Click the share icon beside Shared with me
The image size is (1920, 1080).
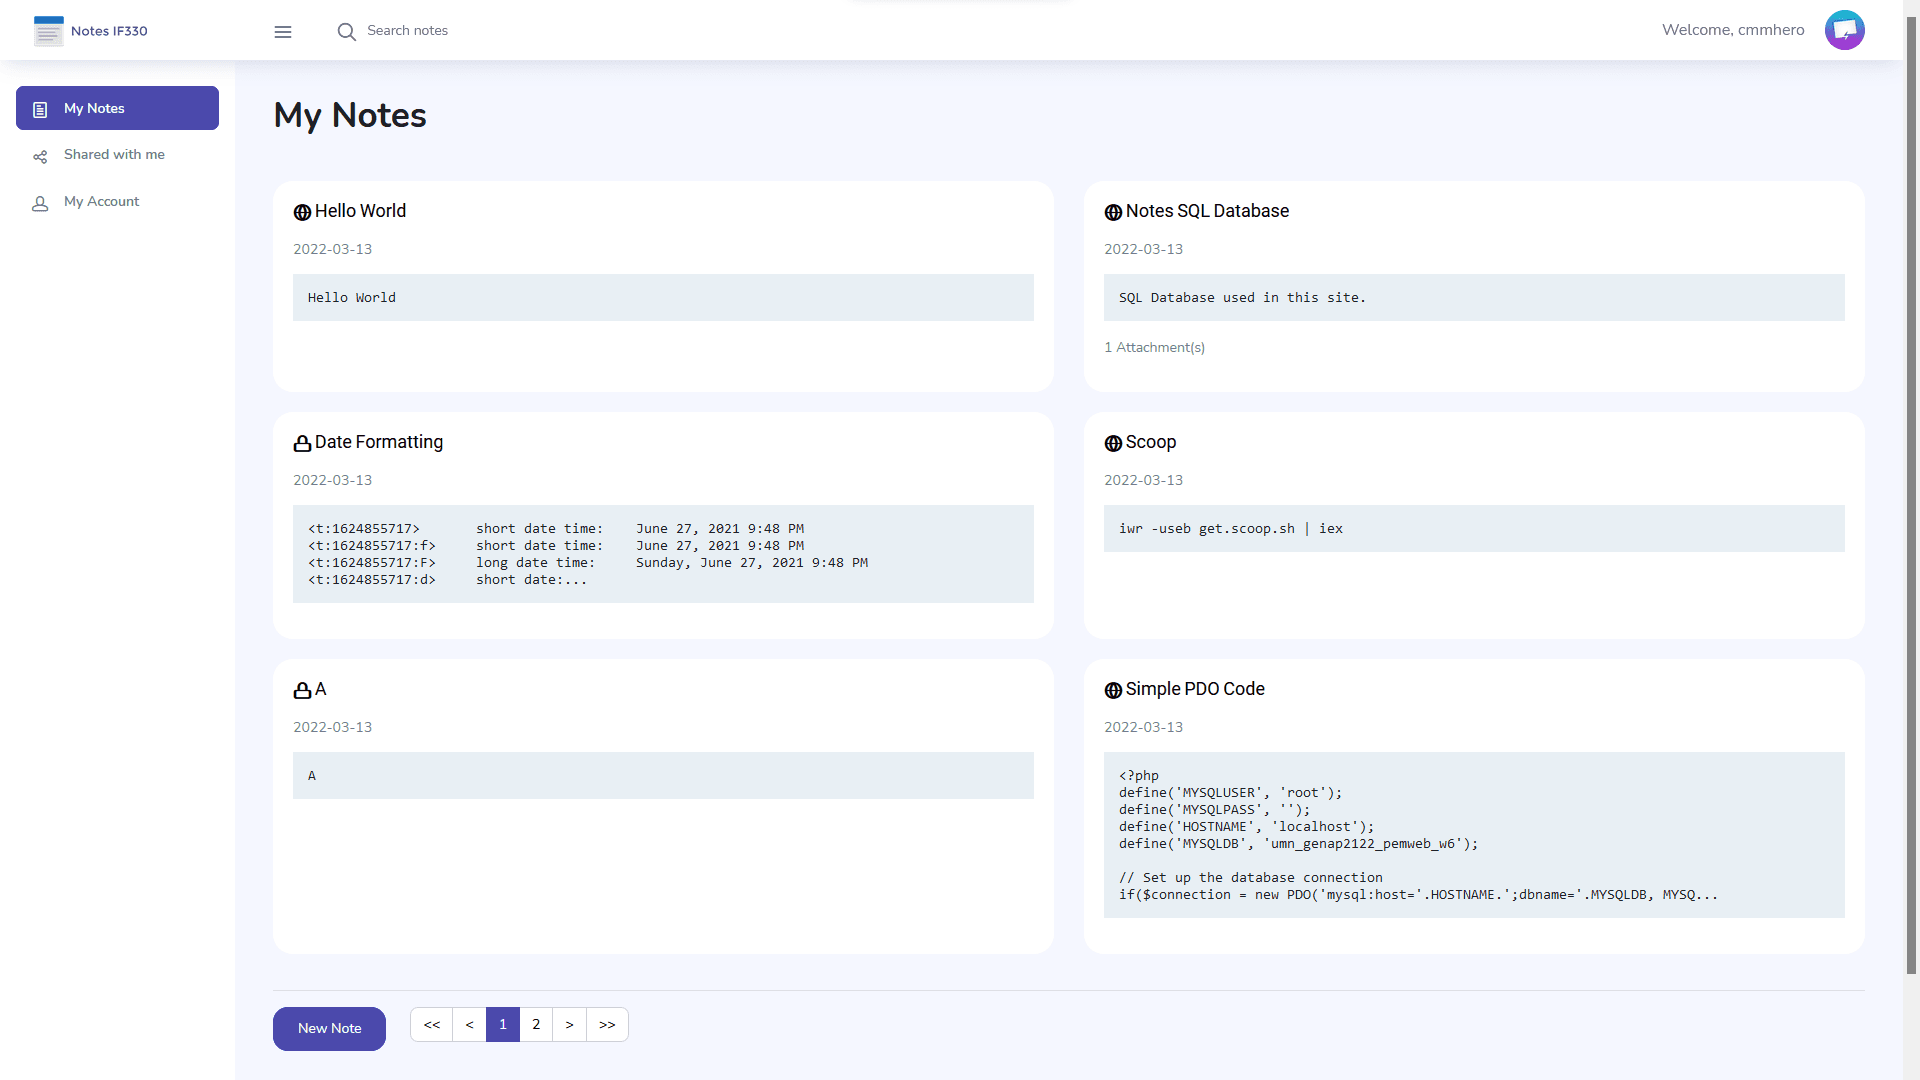(40, 155)
